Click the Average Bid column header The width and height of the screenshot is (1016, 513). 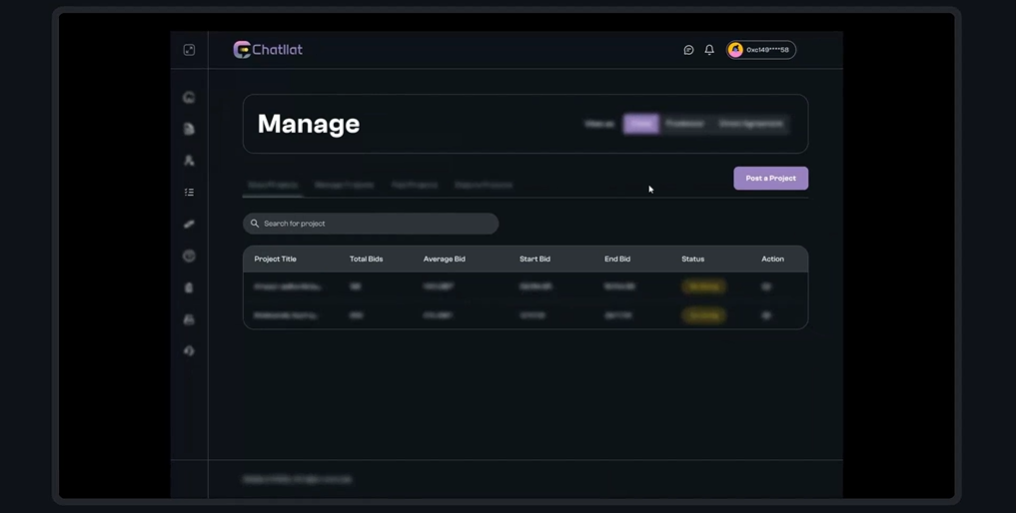(444, 259)
